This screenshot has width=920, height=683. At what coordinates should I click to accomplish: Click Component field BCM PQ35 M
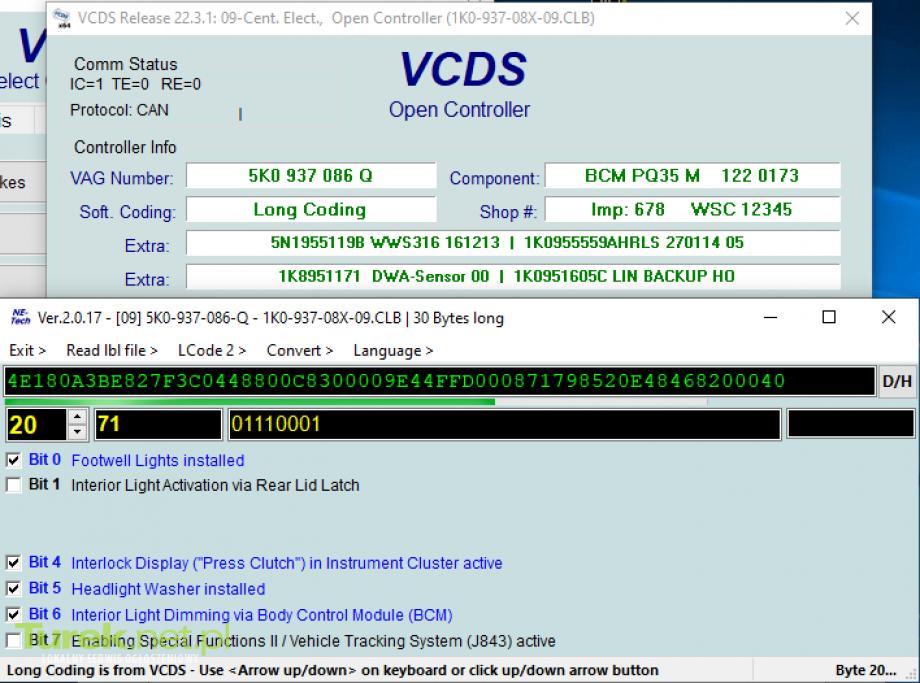click(x=692, y=175)
